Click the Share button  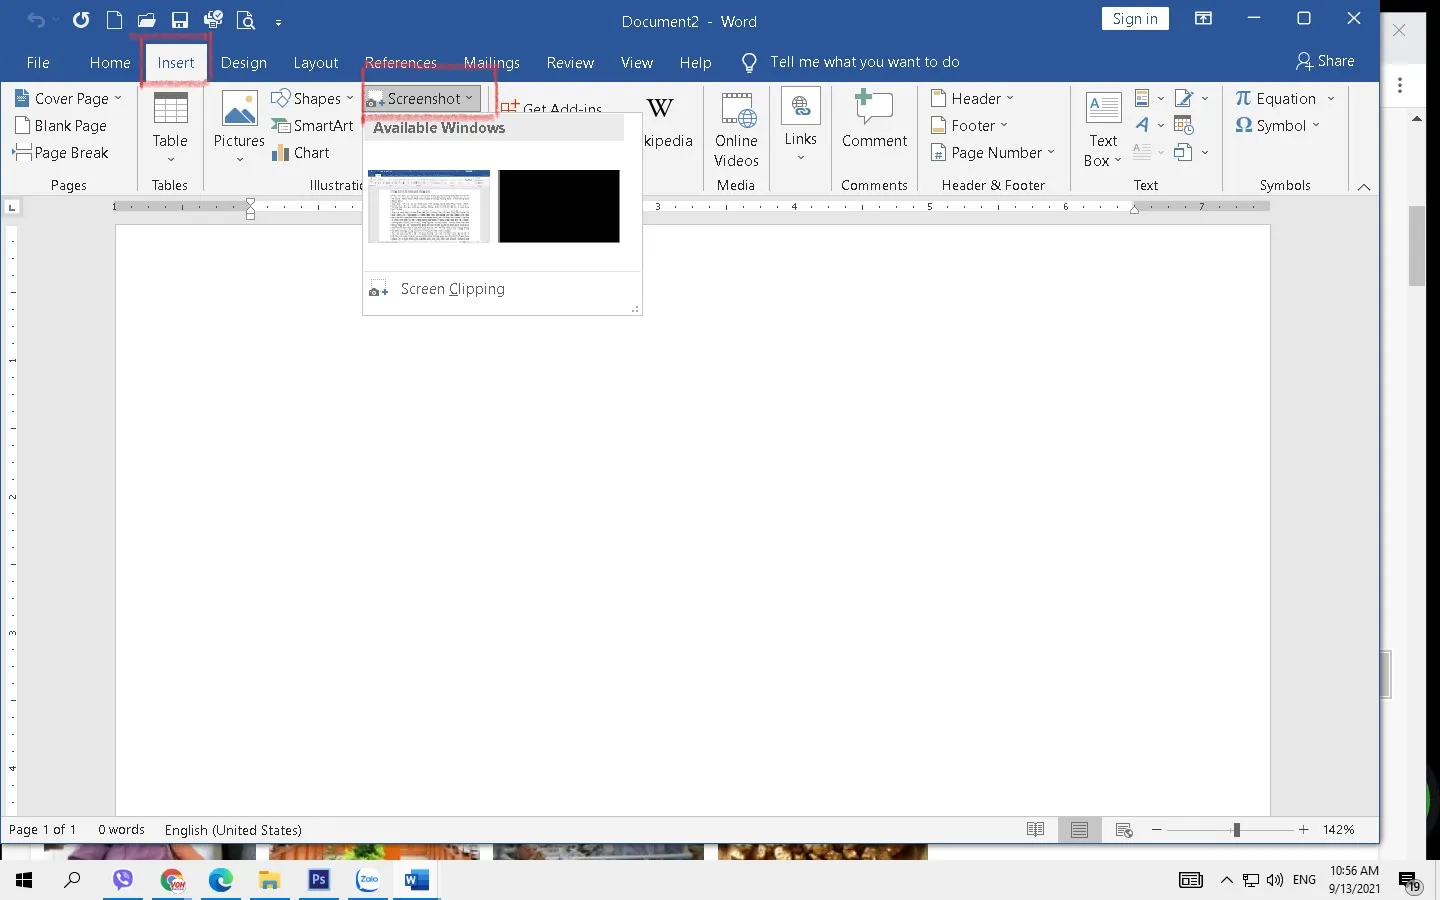[x=1325, y=61]
